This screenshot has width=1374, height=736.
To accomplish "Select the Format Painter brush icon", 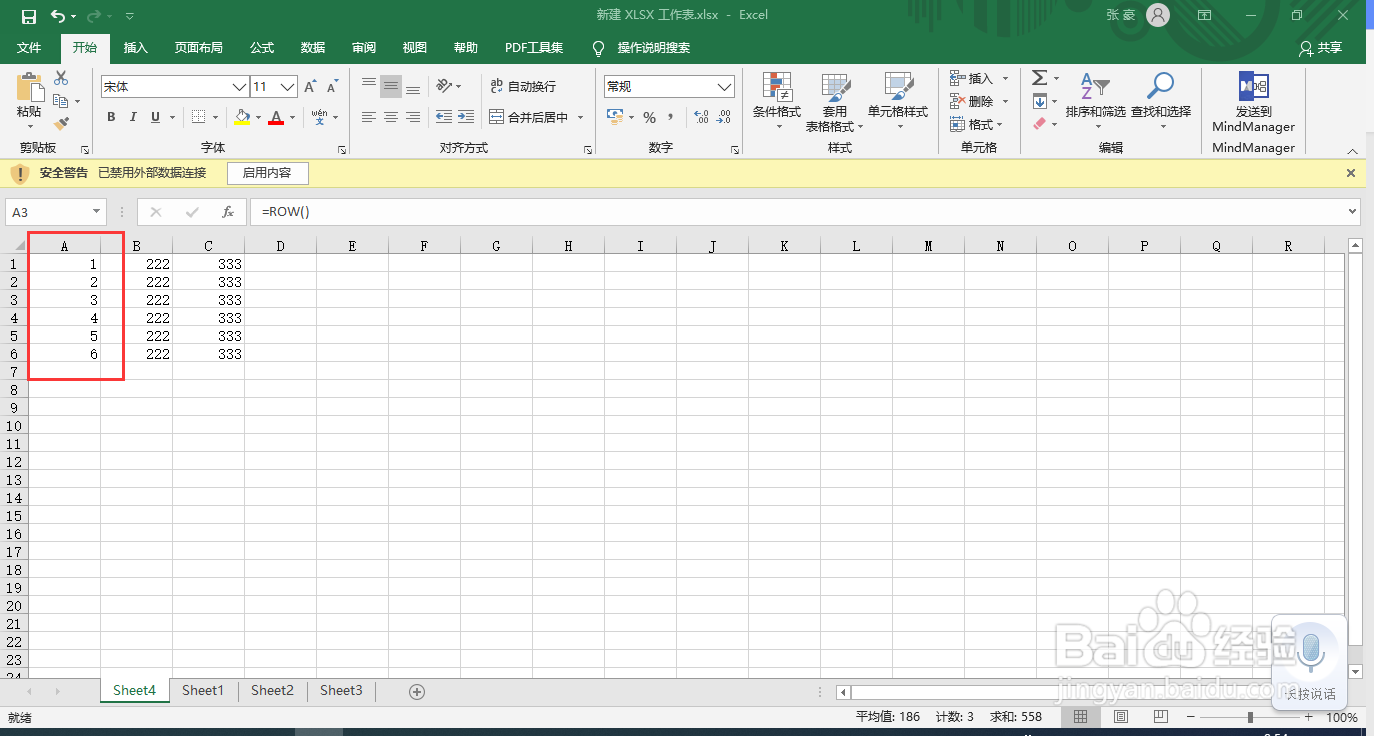I will pyautogui.click(x=62, y=123).
